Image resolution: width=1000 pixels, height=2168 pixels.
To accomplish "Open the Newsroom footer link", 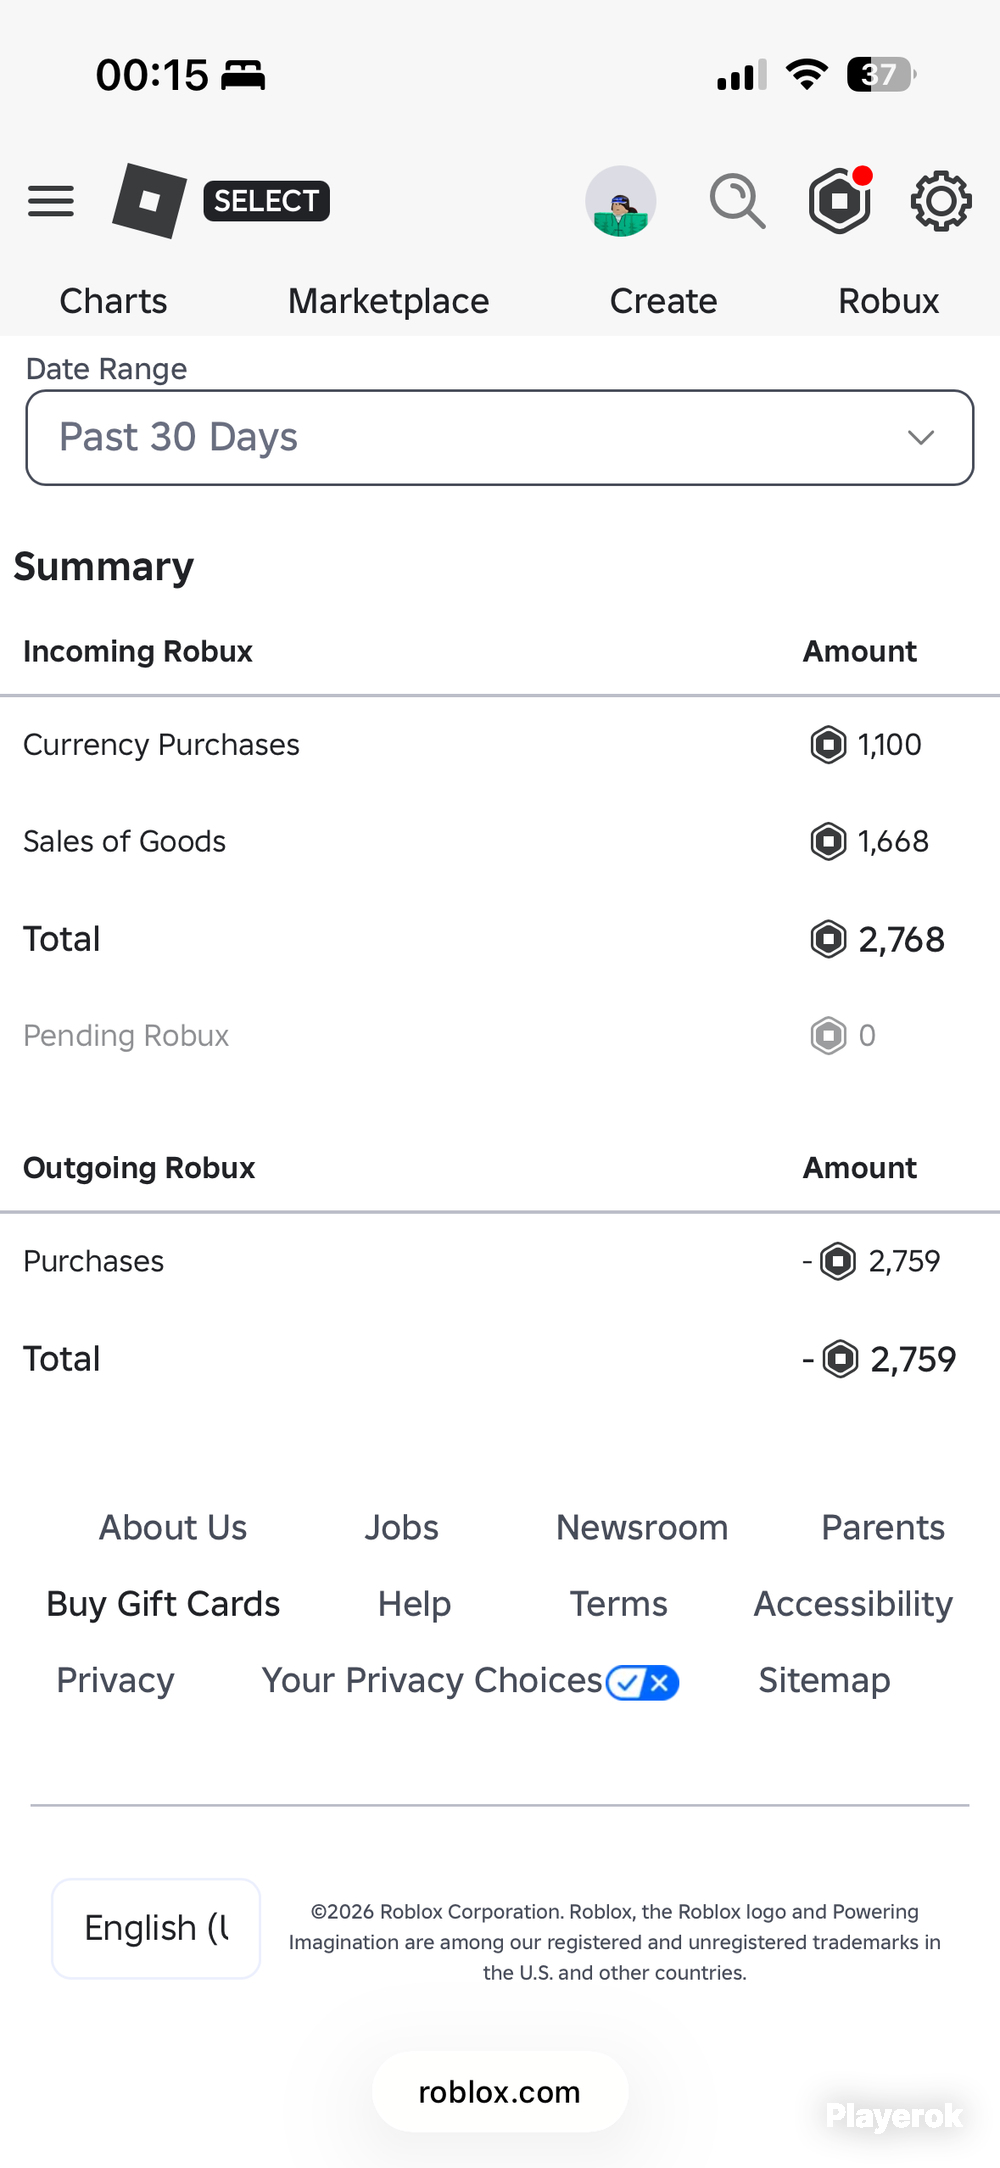I will click(642, 1528).
